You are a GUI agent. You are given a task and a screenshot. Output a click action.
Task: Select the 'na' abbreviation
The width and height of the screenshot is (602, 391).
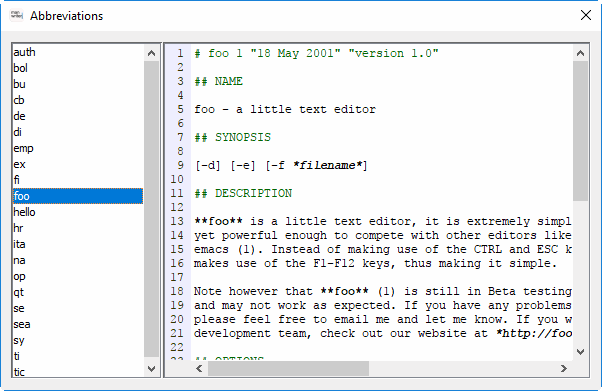coord(78,260)
